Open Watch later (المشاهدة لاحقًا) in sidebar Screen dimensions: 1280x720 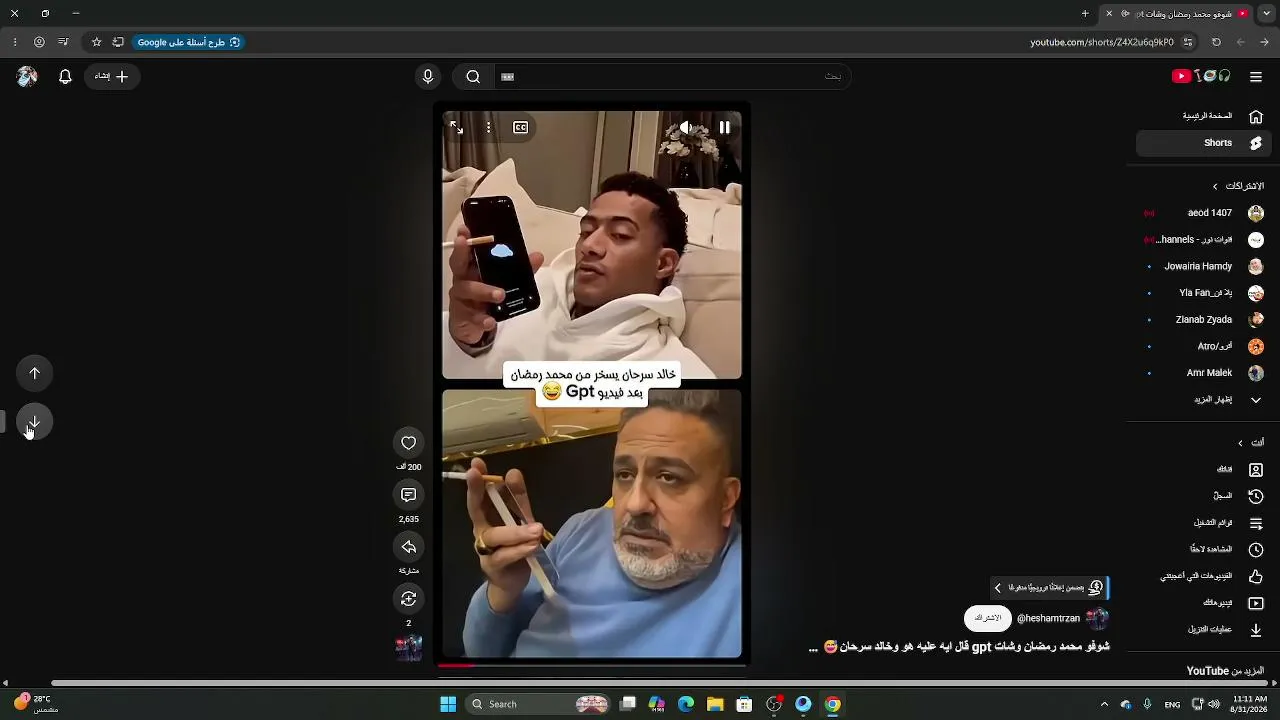click(x=1206, y=549)
